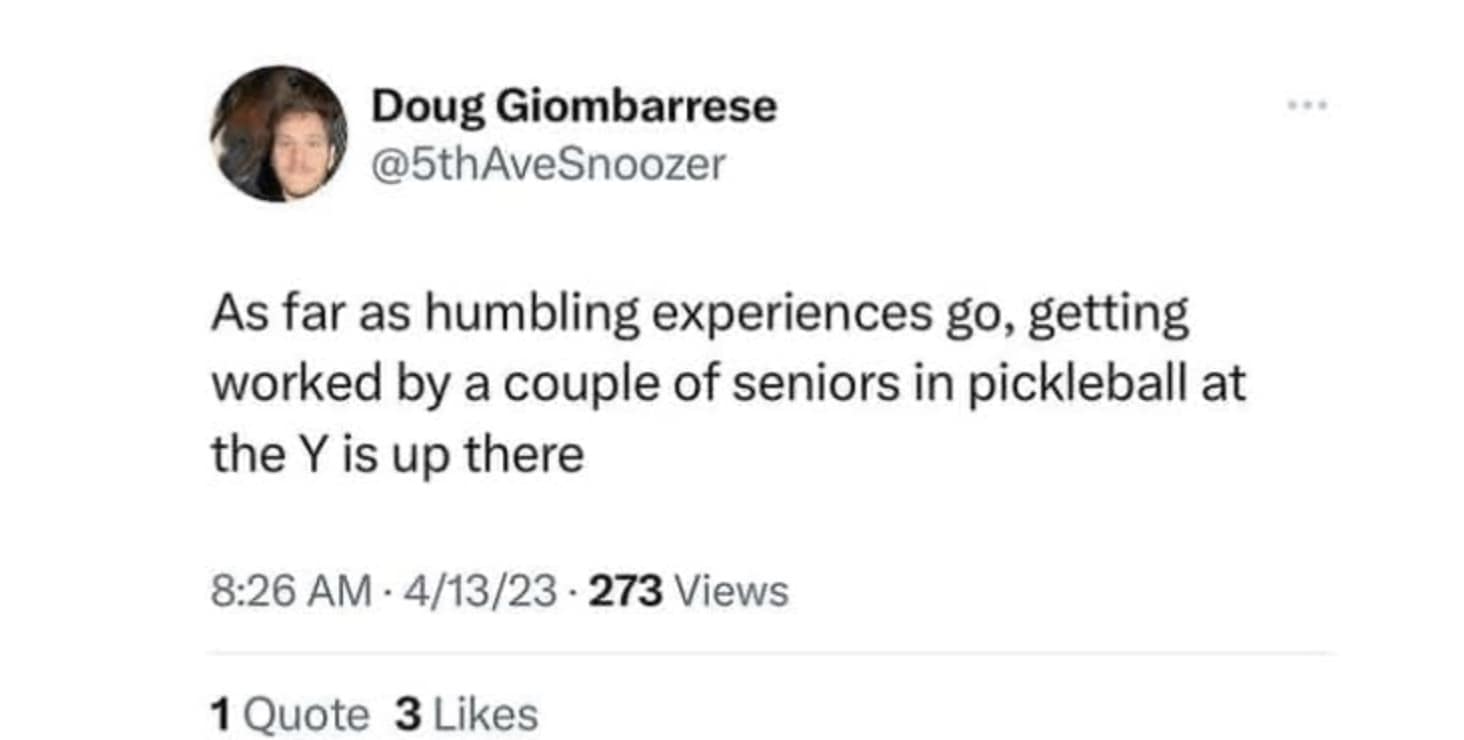This screenshot has width=1464, height=740.
Task: Click the word Likes under the divider
Action: pos(484,715)
